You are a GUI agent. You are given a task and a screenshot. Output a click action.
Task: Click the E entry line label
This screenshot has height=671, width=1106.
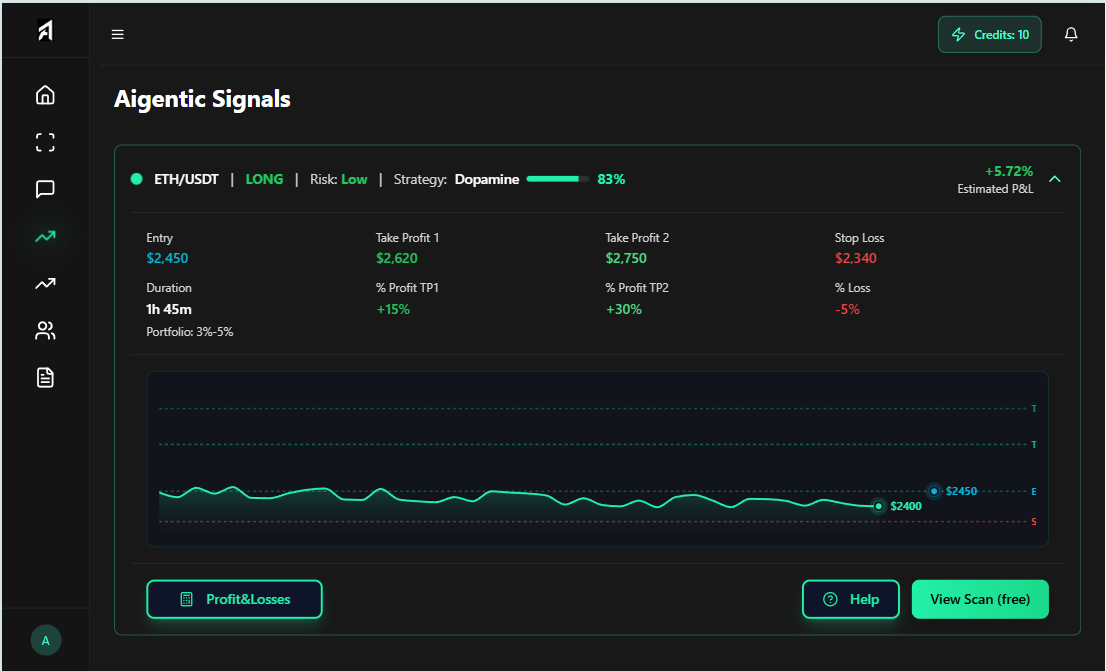coord(1034,491)
